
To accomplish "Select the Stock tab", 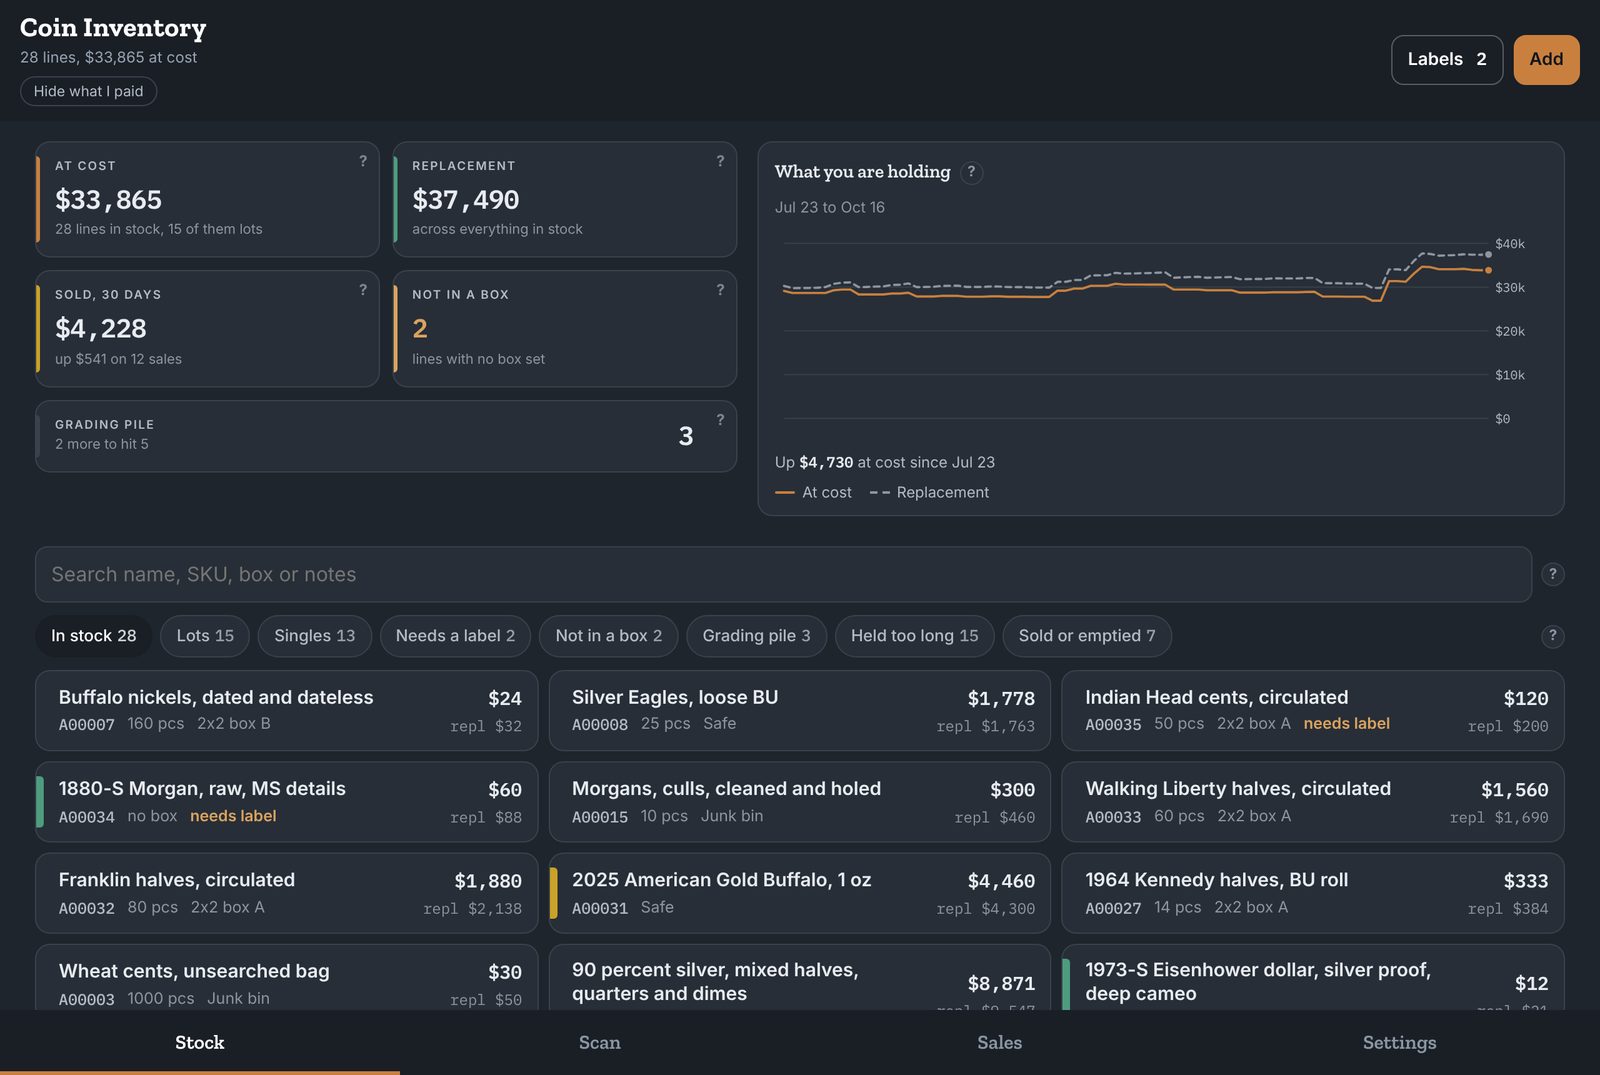I will coord(200,1043).
